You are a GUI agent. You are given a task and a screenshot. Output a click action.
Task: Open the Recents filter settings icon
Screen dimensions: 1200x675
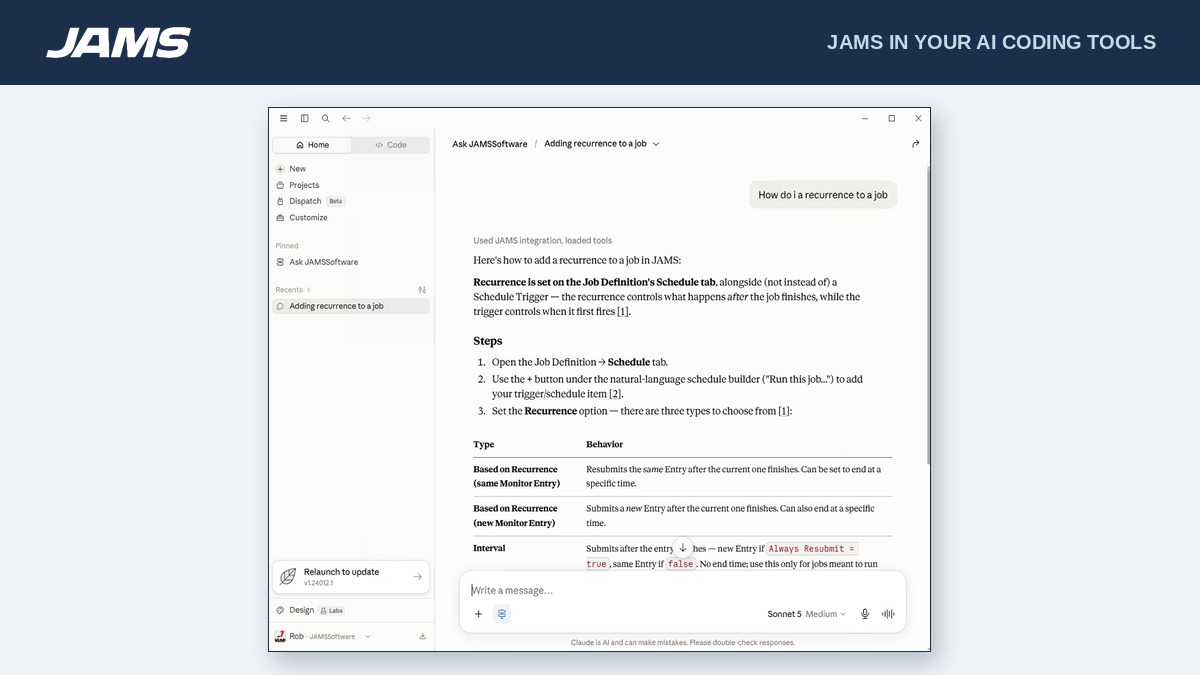coord(422,290)
